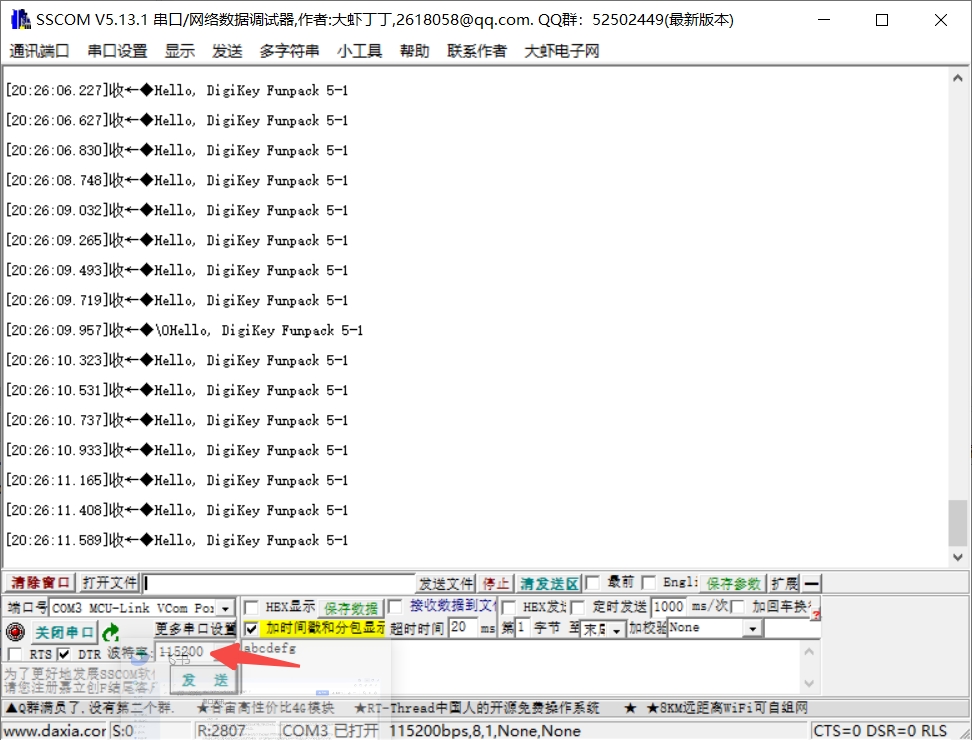This screenshot has width=972, height=740.
Task: Click the 关闭串口 button
Action: click(65, 632)
